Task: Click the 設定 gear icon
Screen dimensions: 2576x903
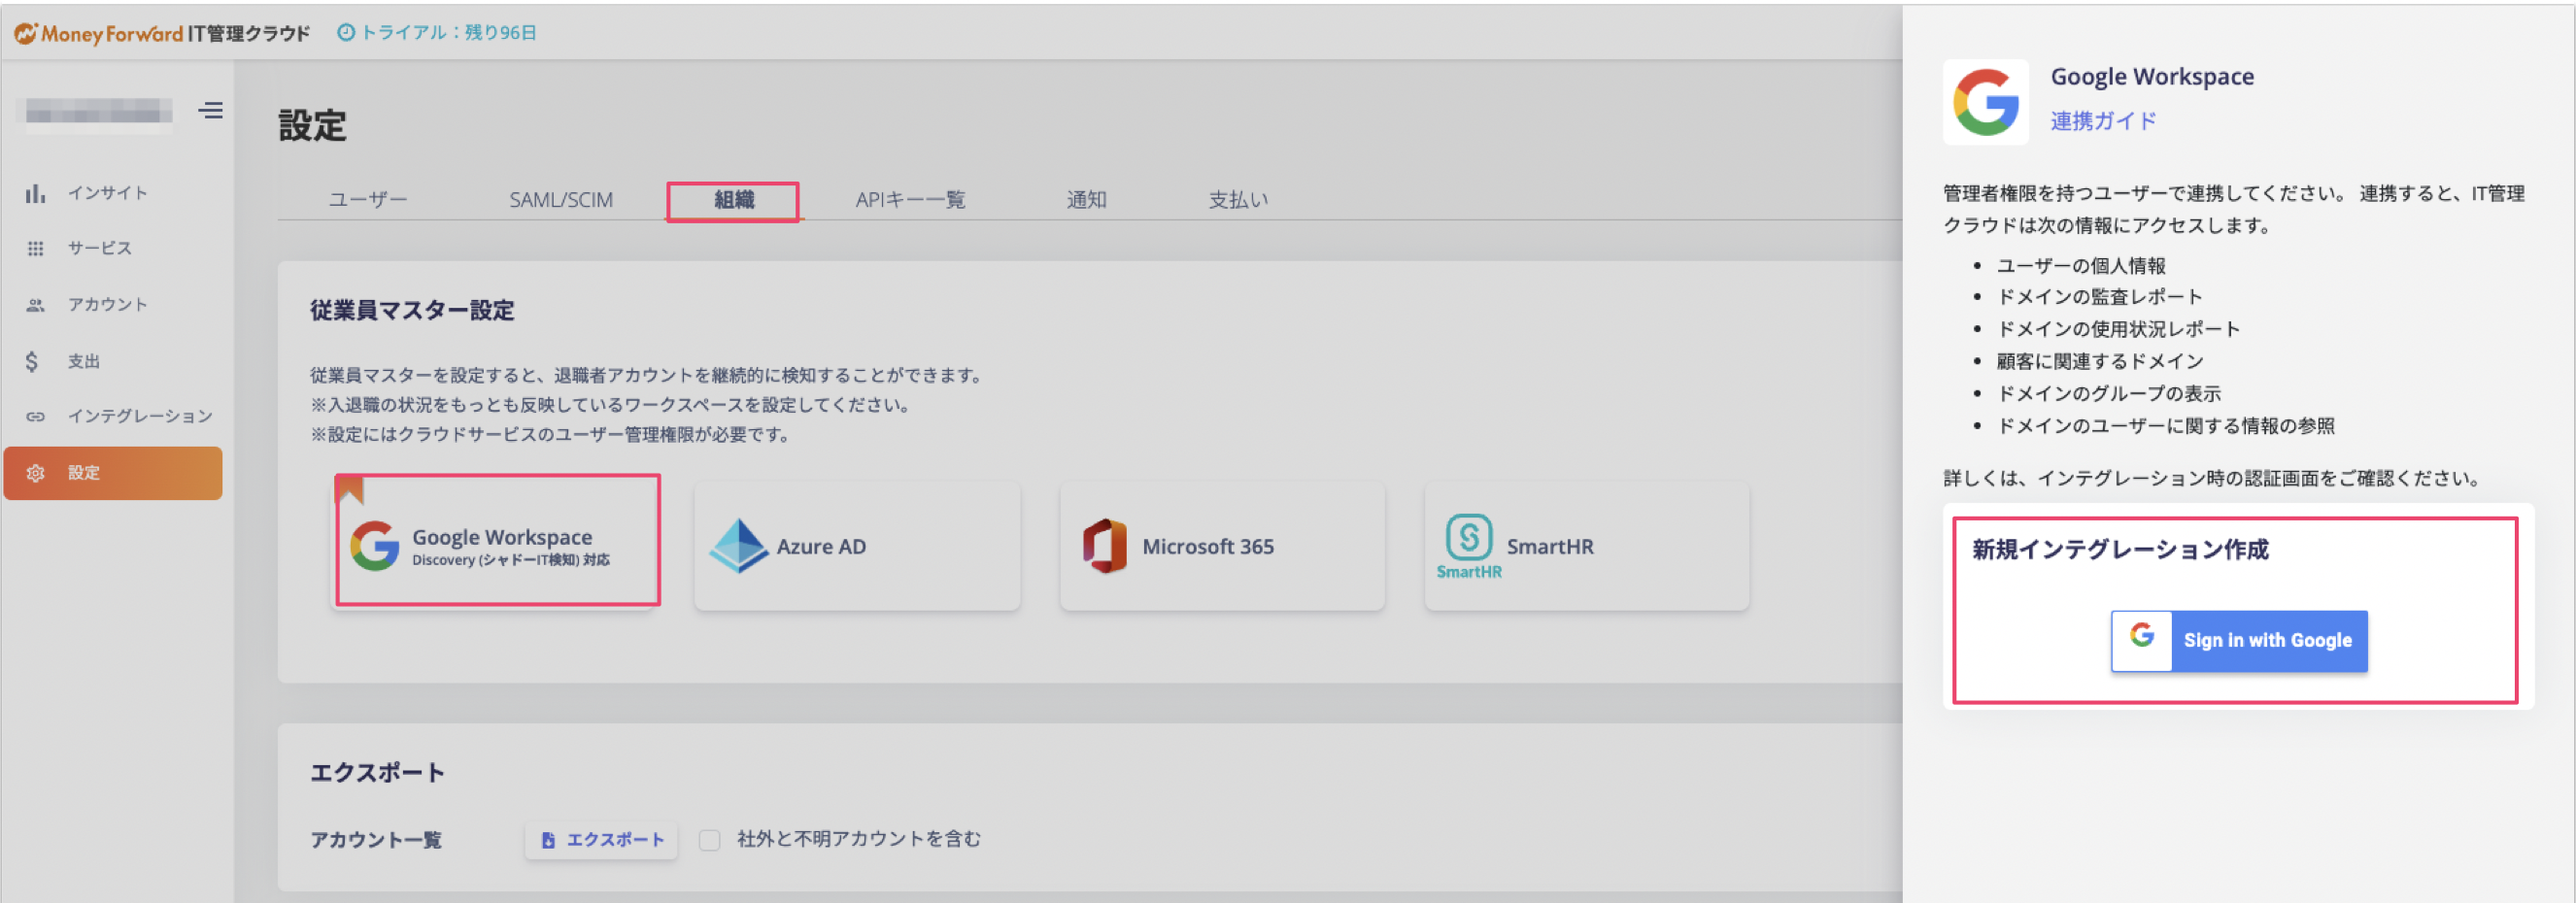Action: 36,473
